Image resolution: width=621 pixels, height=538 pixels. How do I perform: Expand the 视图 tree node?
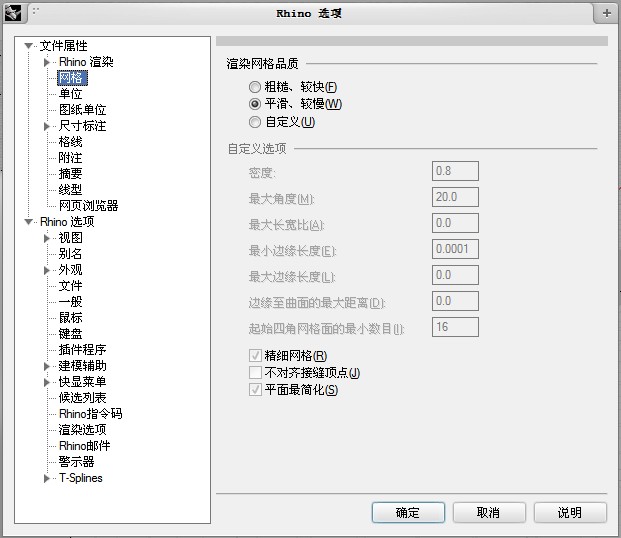click(x=47, y=238)
